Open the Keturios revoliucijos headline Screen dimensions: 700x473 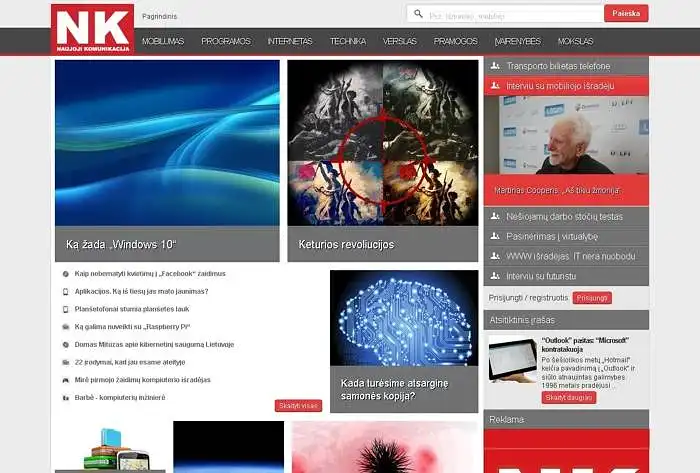[346, 244]
